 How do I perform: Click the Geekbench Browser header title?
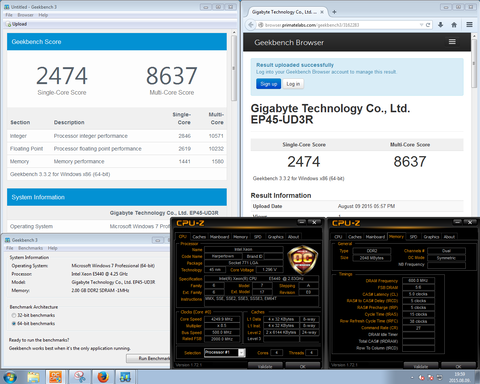(x=289, y=42)
